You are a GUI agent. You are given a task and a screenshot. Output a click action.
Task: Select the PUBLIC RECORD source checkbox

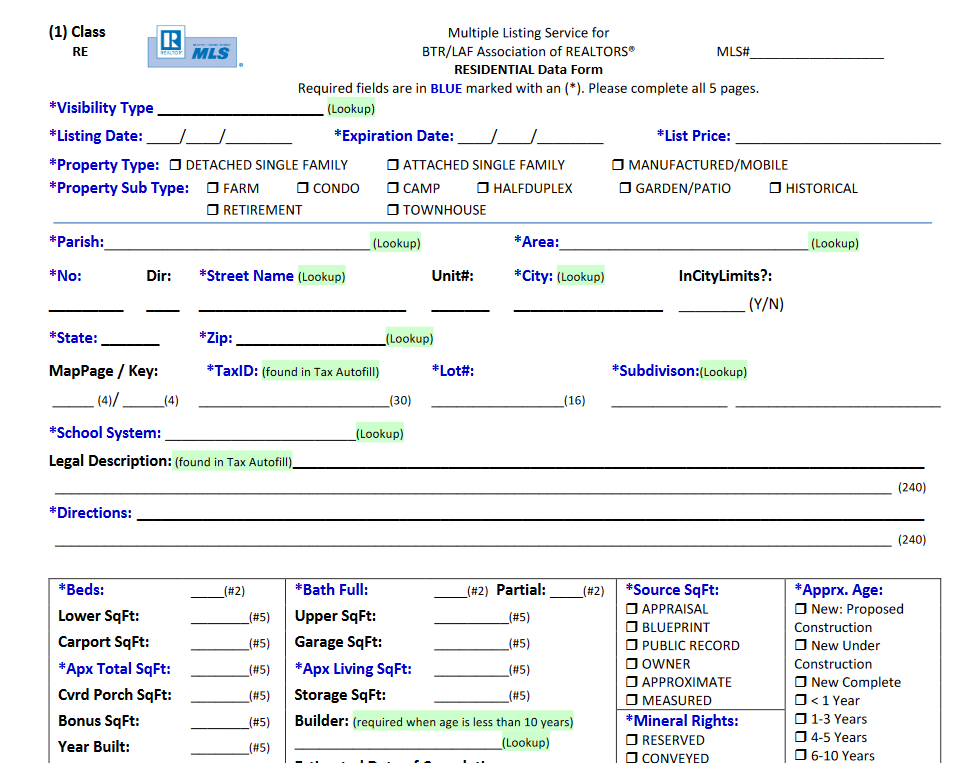point(632,645)
